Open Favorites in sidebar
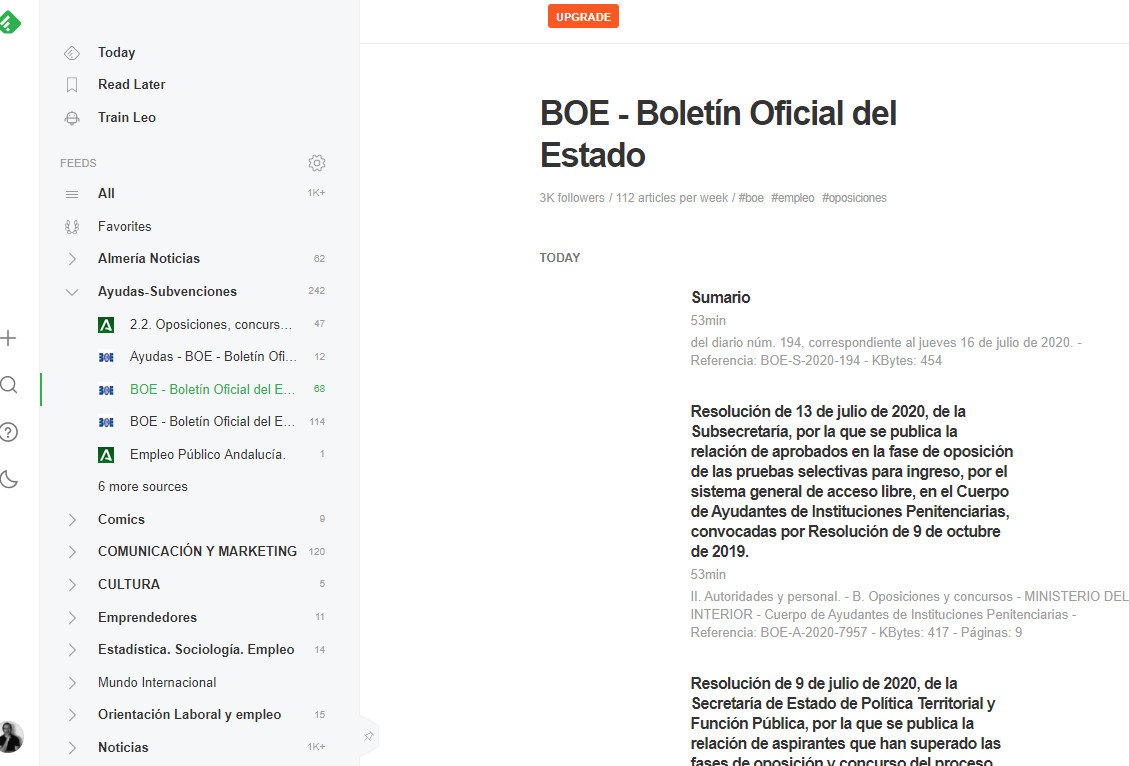Screen dimensions: 1129x766 pos(125,226)
